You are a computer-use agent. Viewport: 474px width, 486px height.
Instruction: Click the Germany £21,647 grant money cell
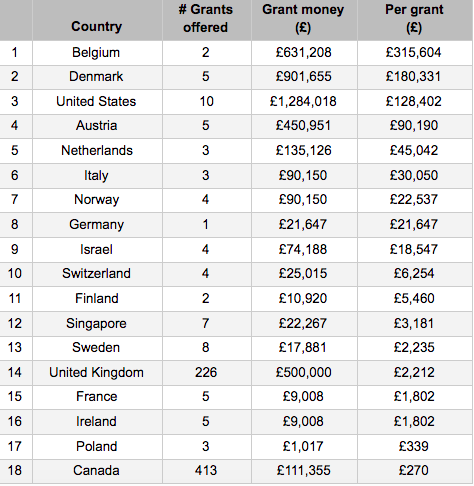(304, 225)
